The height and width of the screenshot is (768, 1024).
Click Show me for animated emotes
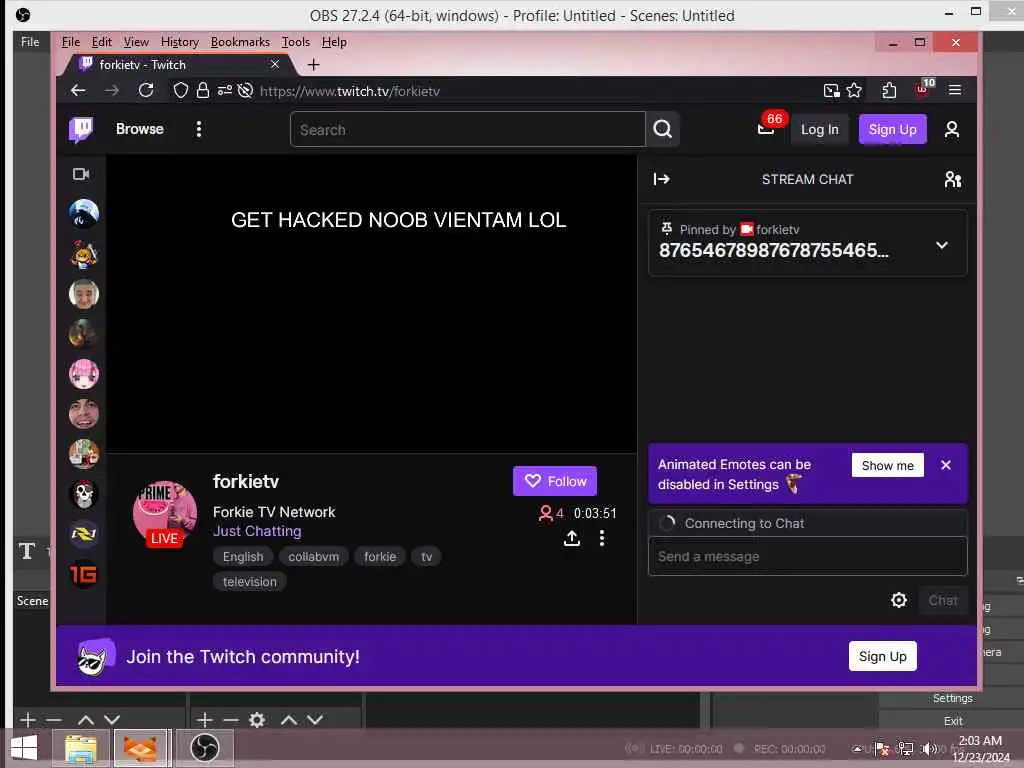(x=887, y=465)
